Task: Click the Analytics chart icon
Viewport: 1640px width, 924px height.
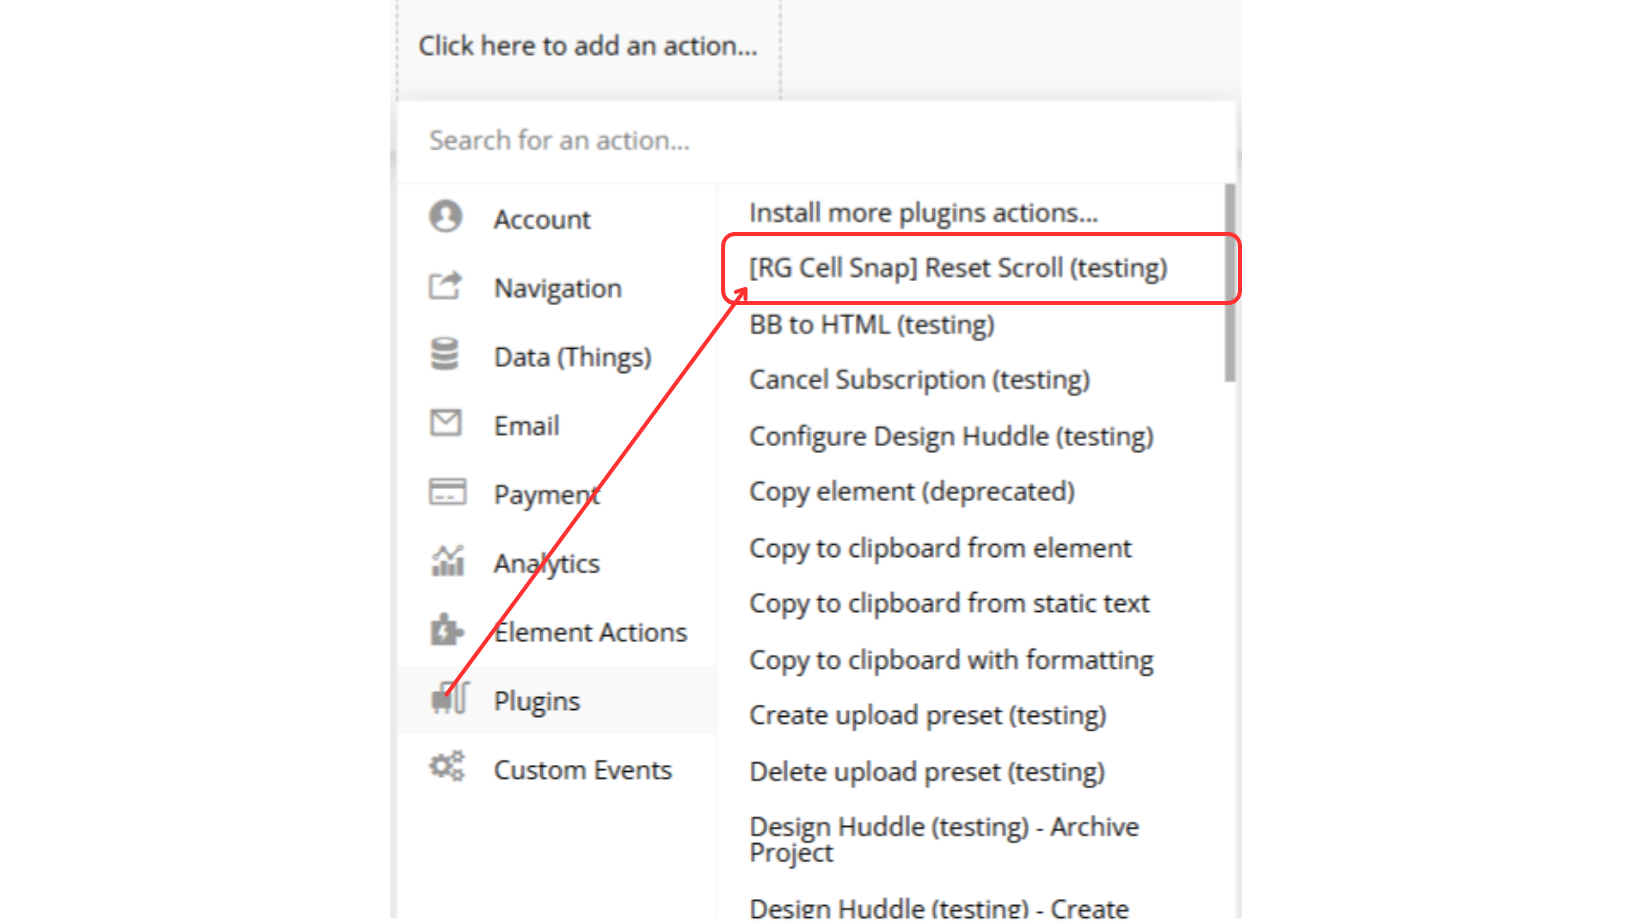Action: (447, 561)
